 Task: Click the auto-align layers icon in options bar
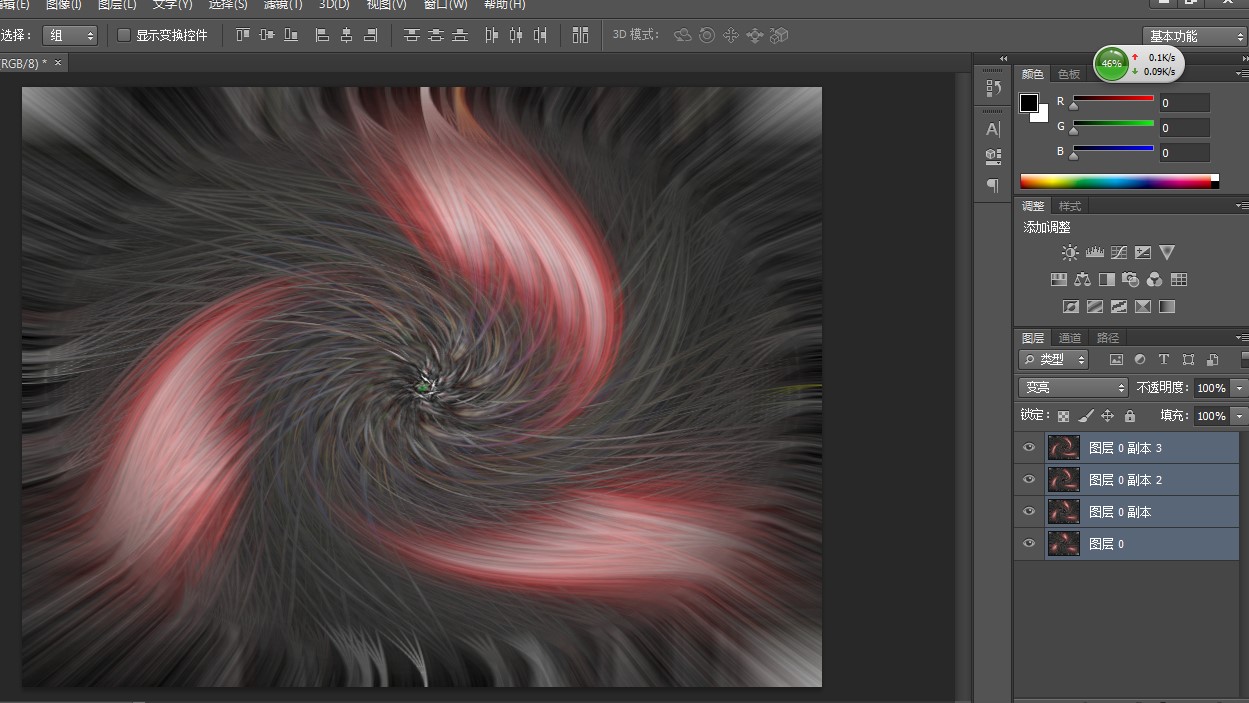(580, 35)
